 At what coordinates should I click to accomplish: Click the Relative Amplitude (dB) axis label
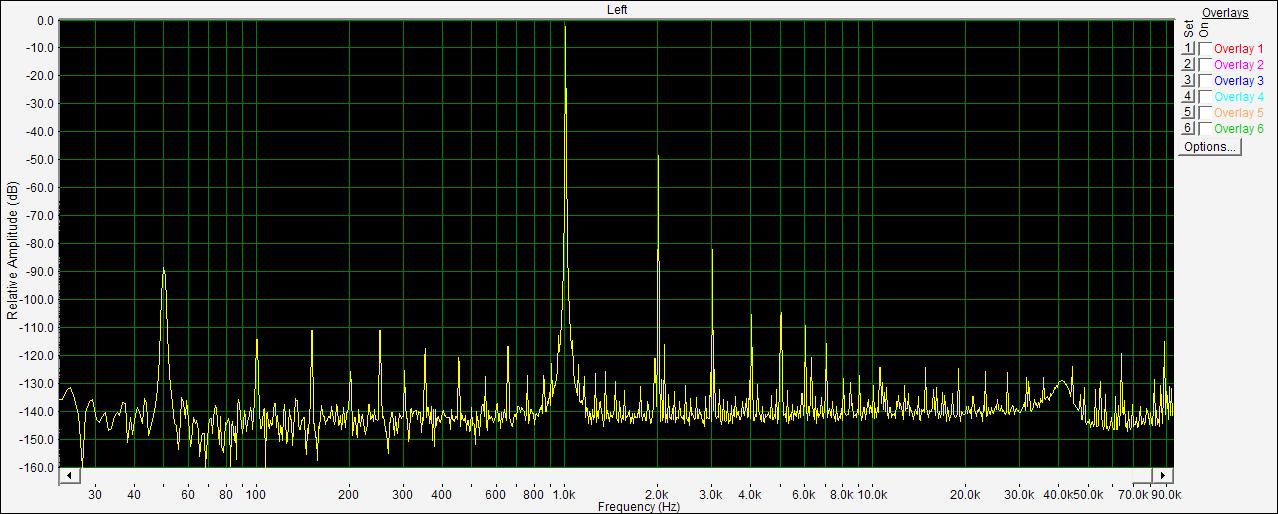point(12,251)
